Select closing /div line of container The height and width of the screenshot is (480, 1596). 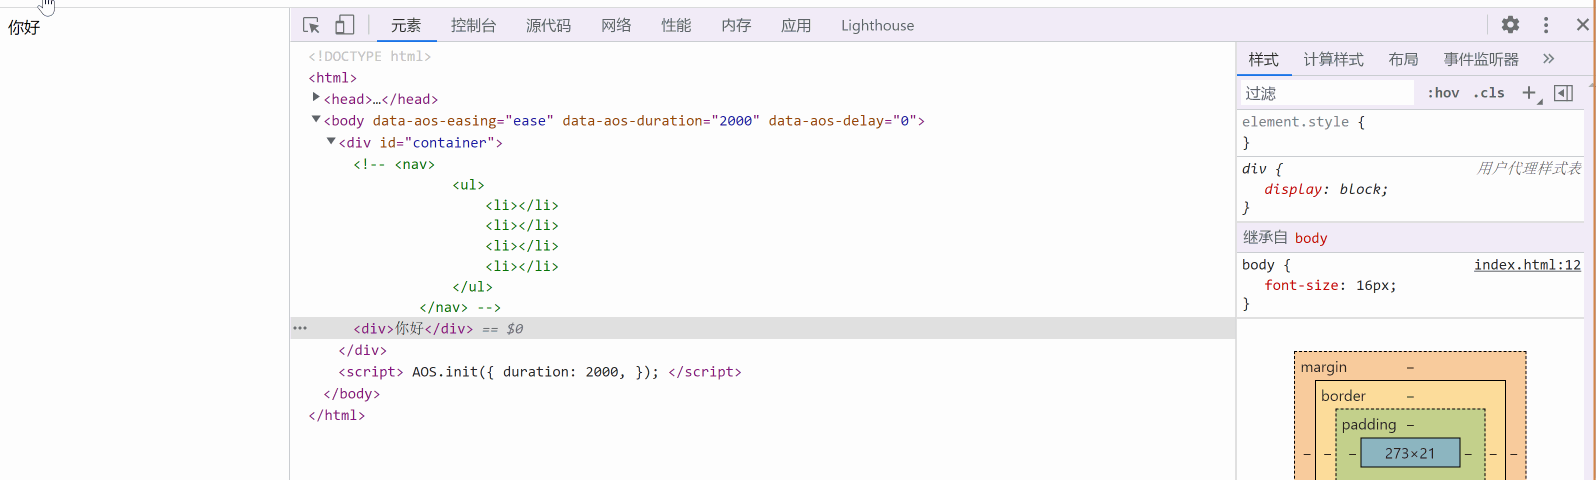click(363, 350)
